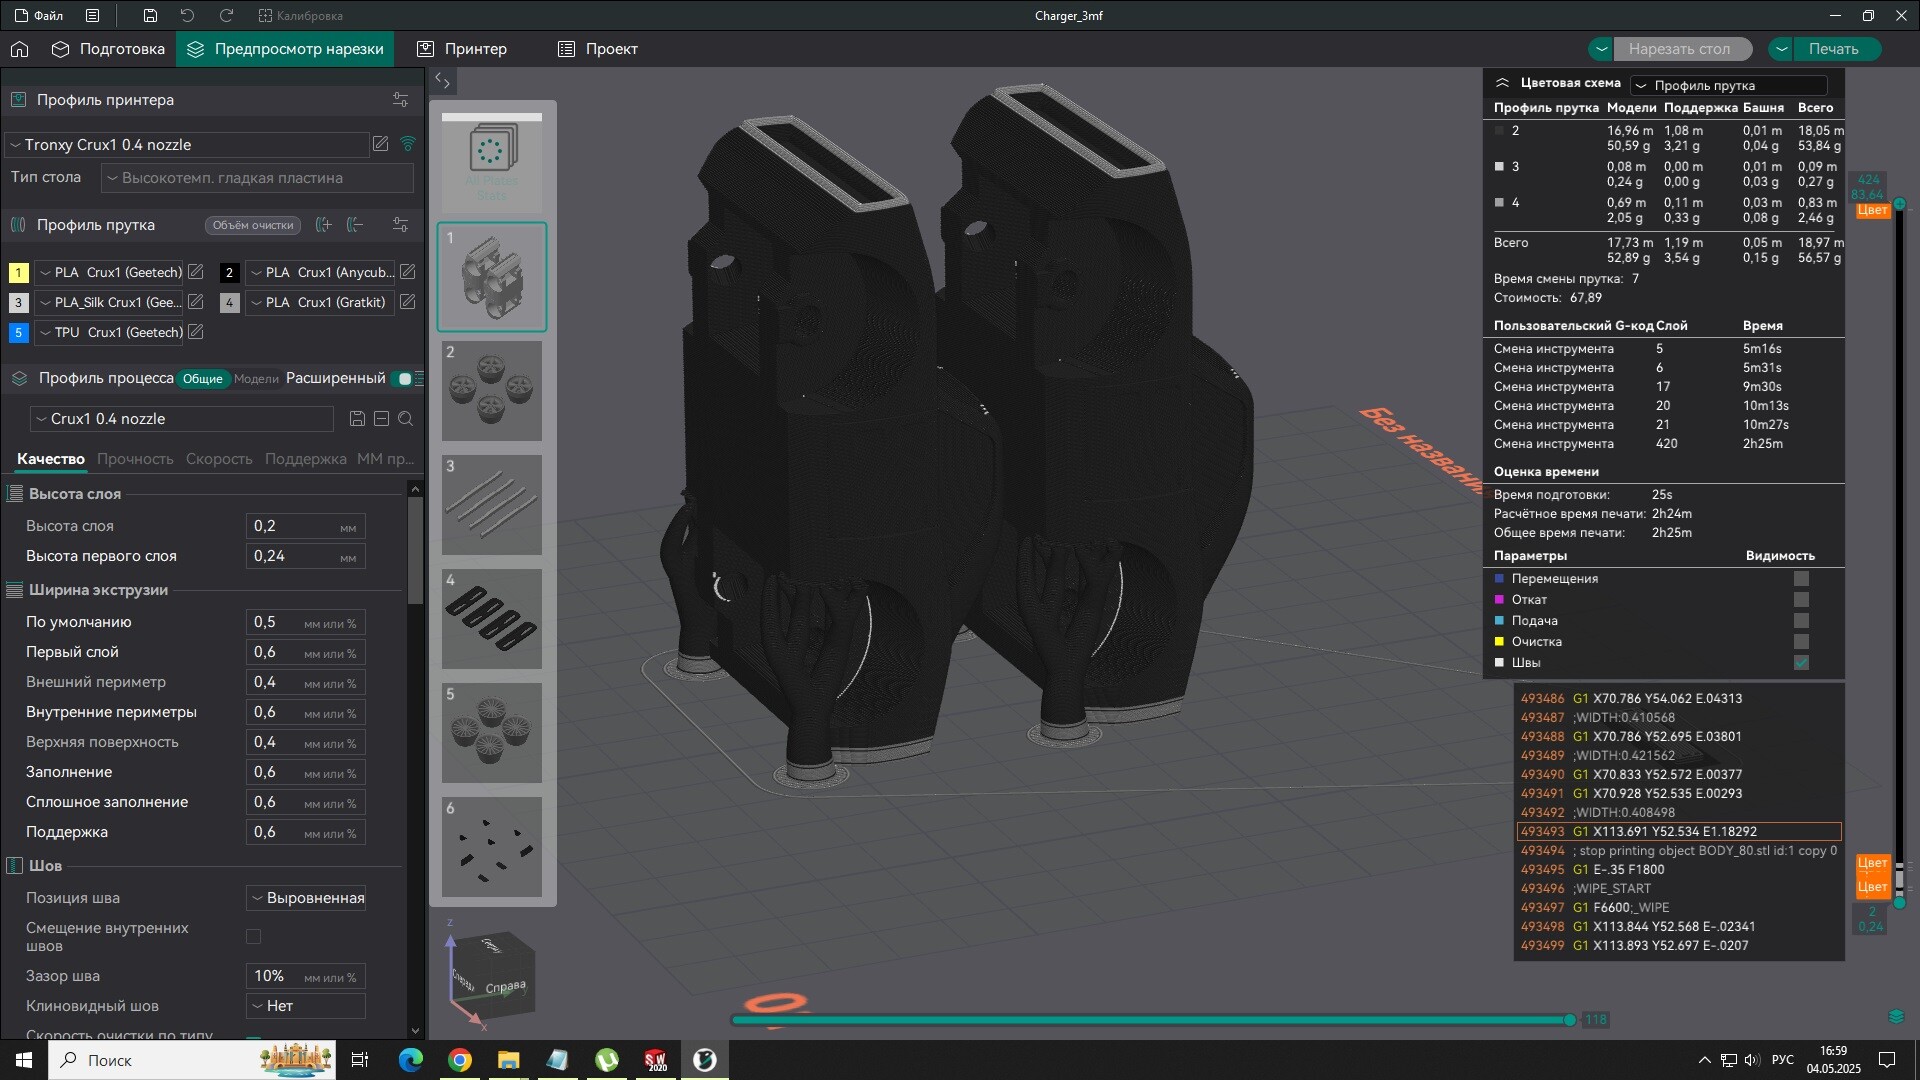Toggle Расширенный advanced mode switch
Screen dimensions: 1920x1080
[x=402, y=379]
